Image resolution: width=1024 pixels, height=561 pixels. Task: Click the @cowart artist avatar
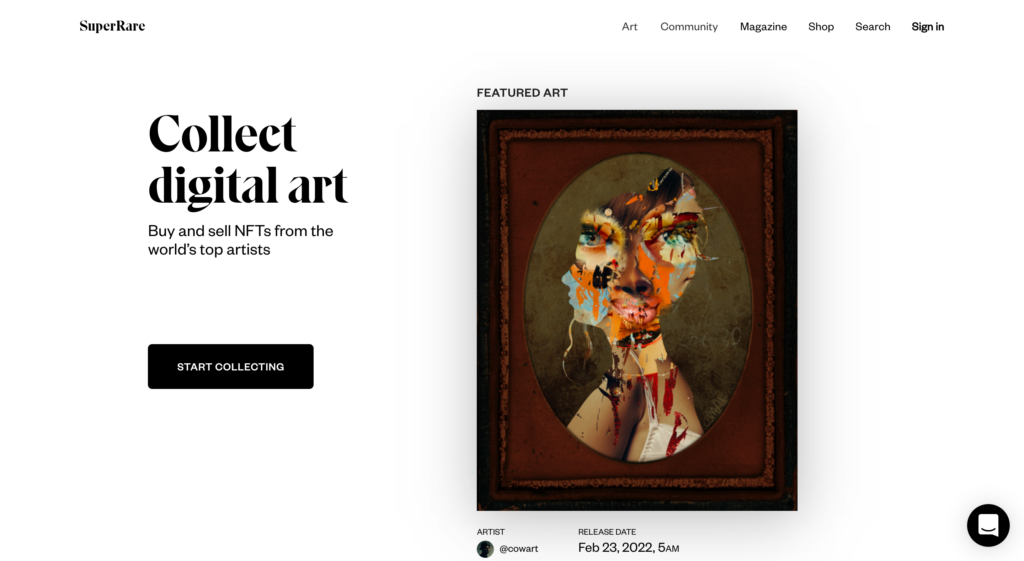485,549
